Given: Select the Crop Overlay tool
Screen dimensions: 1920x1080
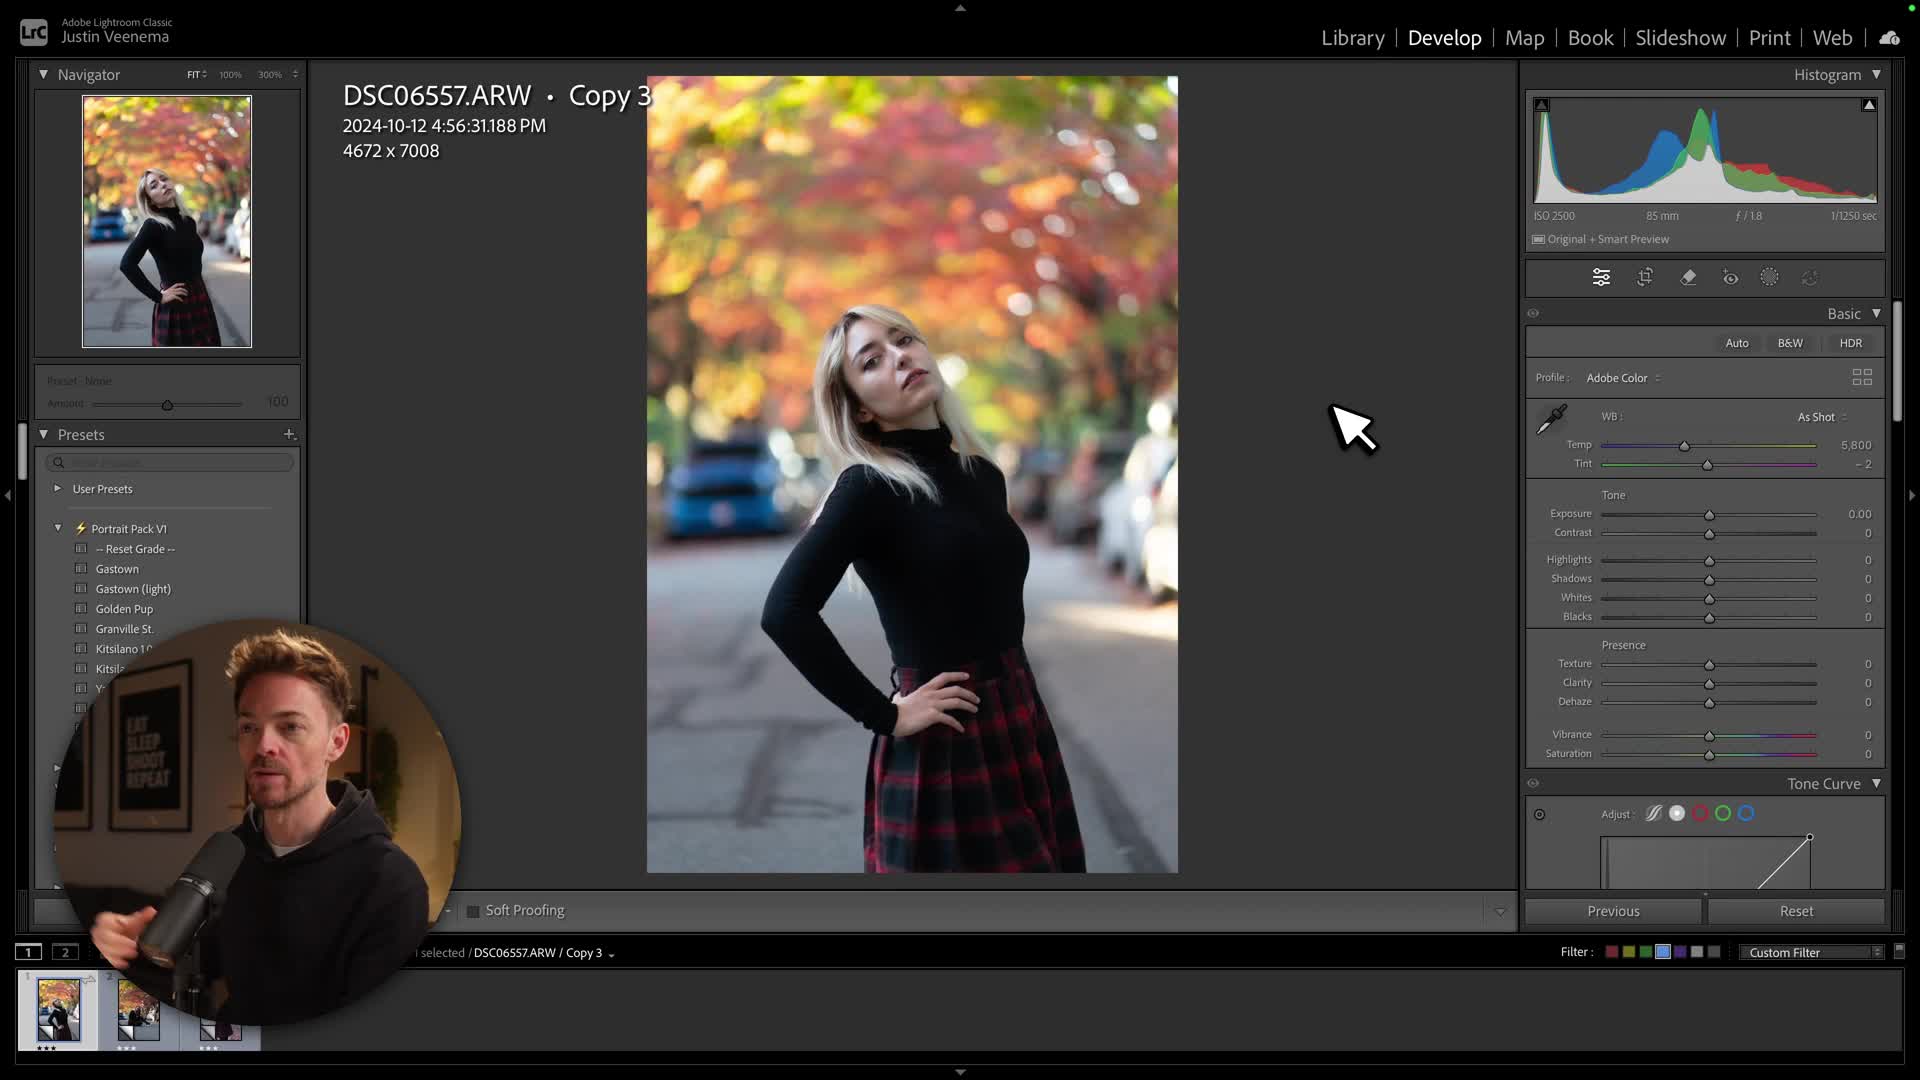Looking at the screenshot, I should 1645,277.
